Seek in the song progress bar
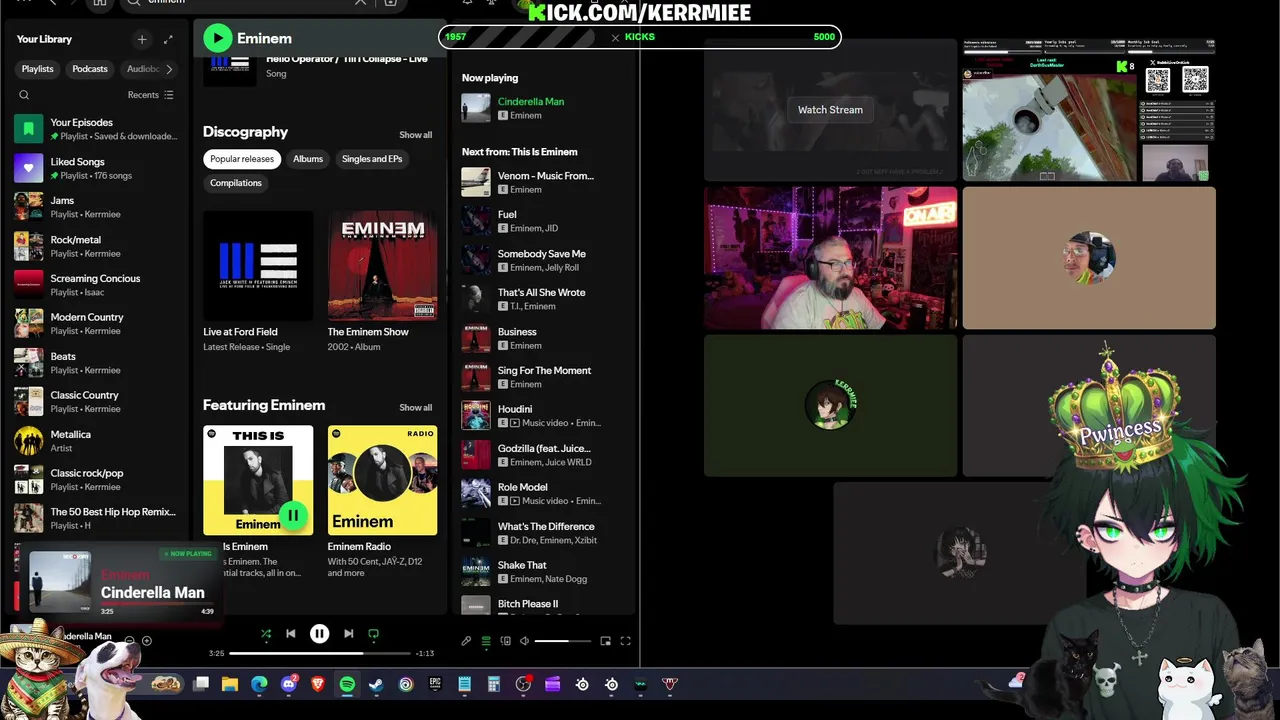 point(319,653)
